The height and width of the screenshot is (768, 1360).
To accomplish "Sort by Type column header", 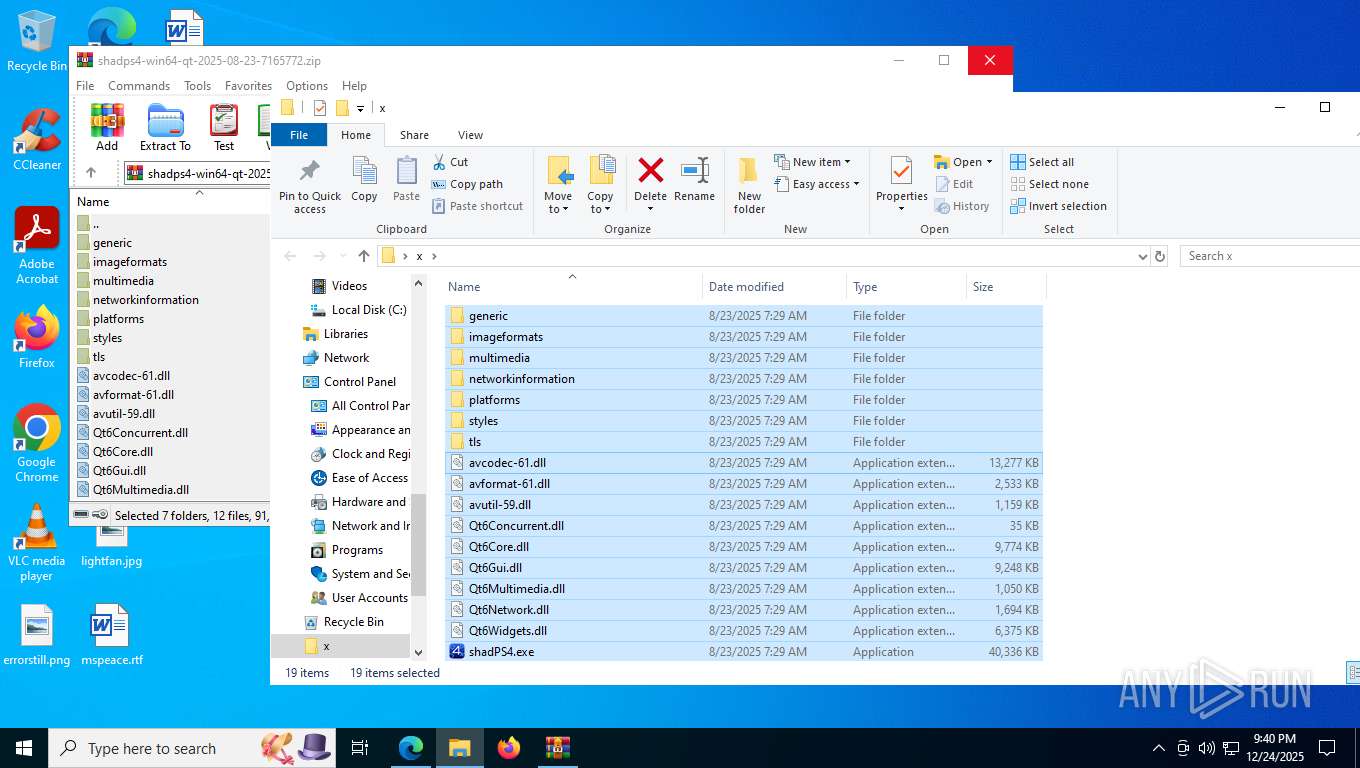I will pyautogui.click(x=906, y=287).
